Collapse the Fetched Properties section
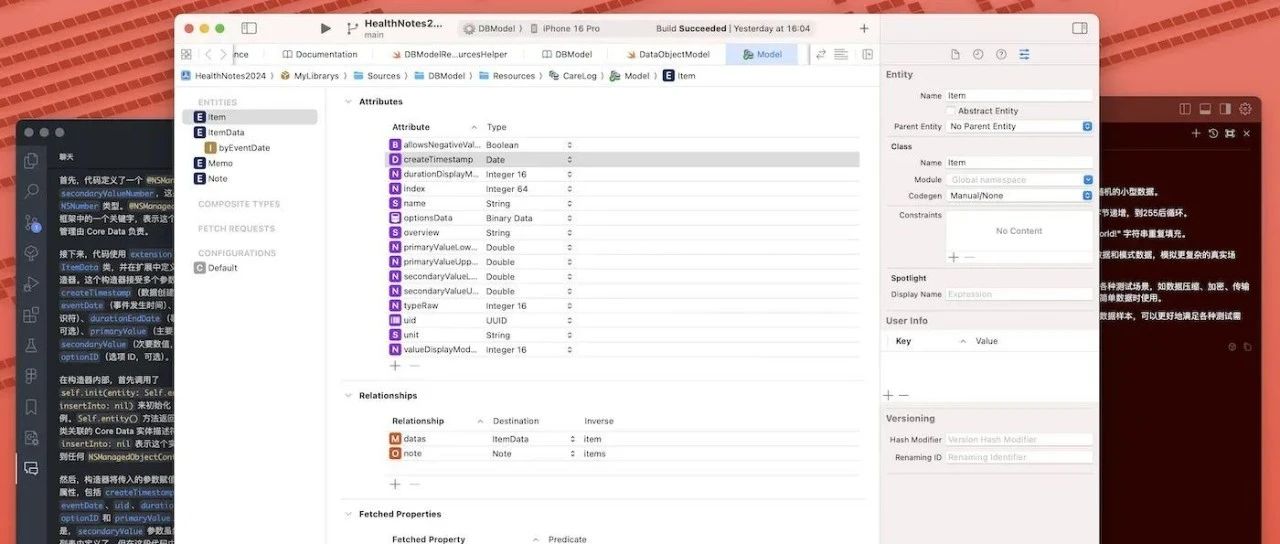 click(x=348, y=514)
